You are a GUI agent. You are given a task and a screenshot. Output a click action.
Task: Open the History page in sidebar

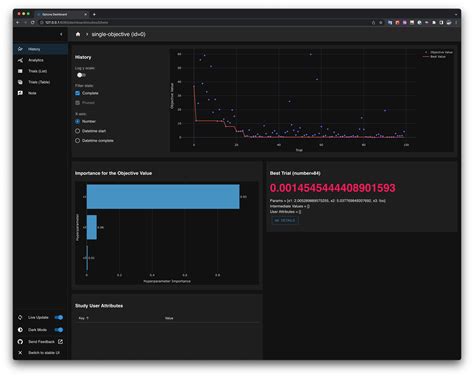[41, 49]
